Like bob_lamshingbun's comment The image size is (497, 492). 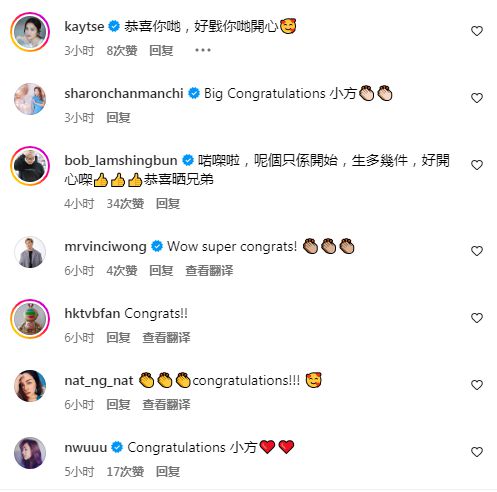477,165
